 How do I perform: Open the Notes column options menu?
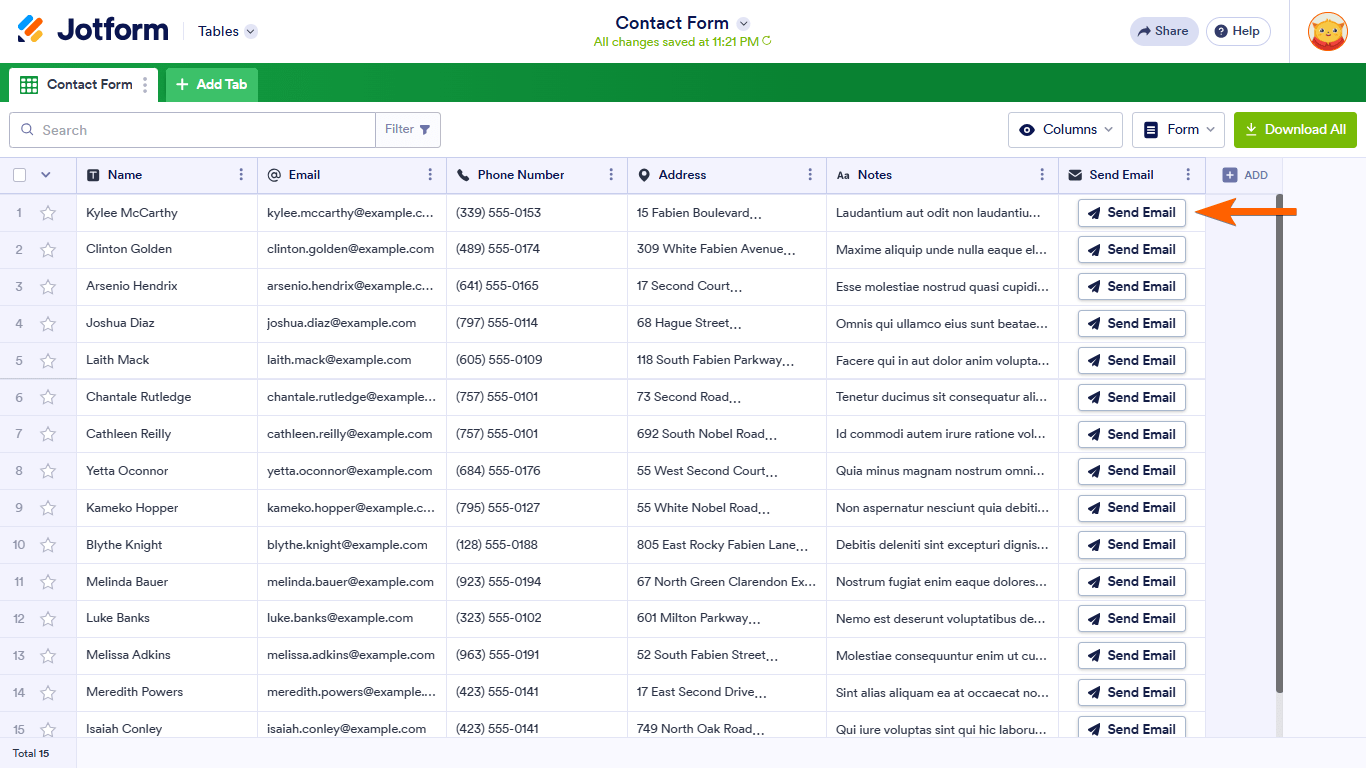[x=1042, y=175]
